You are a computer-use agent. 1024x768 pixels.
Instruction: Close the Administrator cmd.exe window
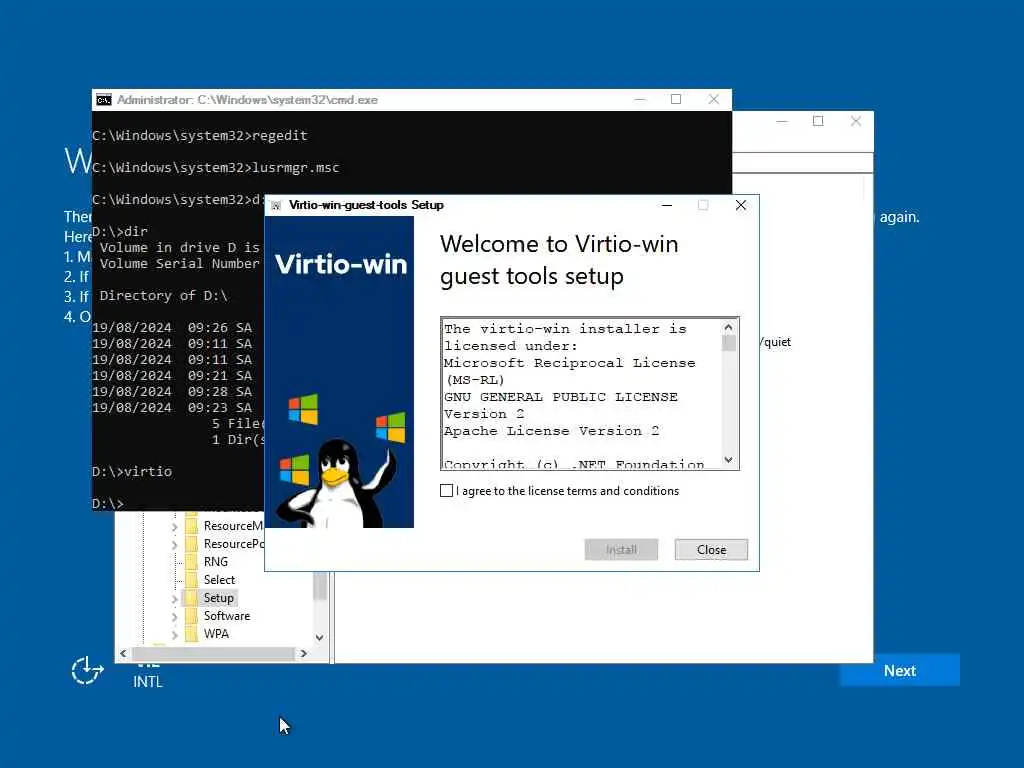[x=714, y=99]
